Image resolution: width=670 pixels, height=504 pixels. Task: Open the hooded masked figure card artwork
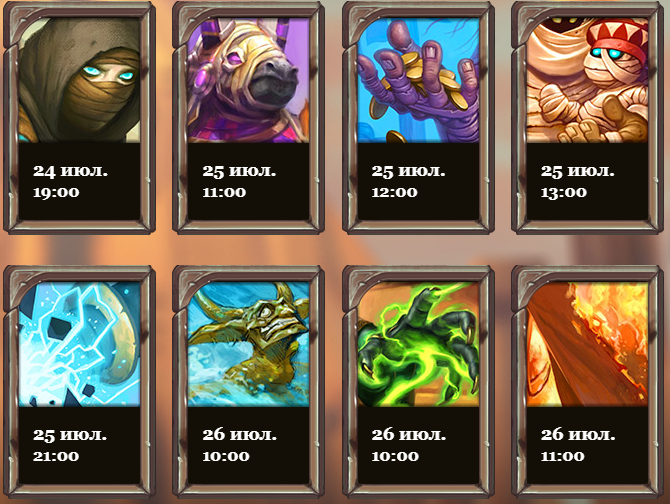coord(79,80)
